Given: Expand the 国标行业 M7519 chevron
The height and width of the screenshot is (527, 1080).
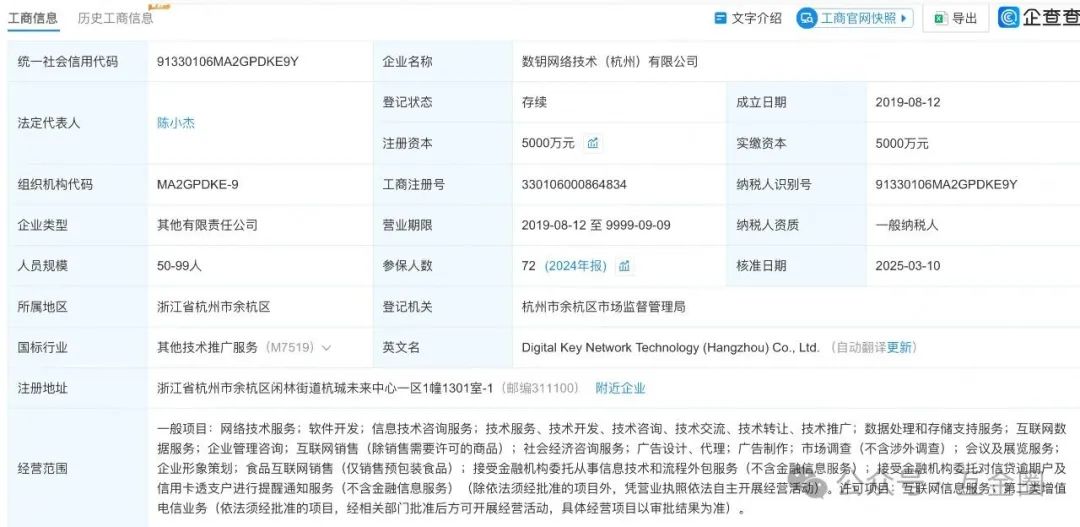Looking at the screenshot, I should (326, 348).
